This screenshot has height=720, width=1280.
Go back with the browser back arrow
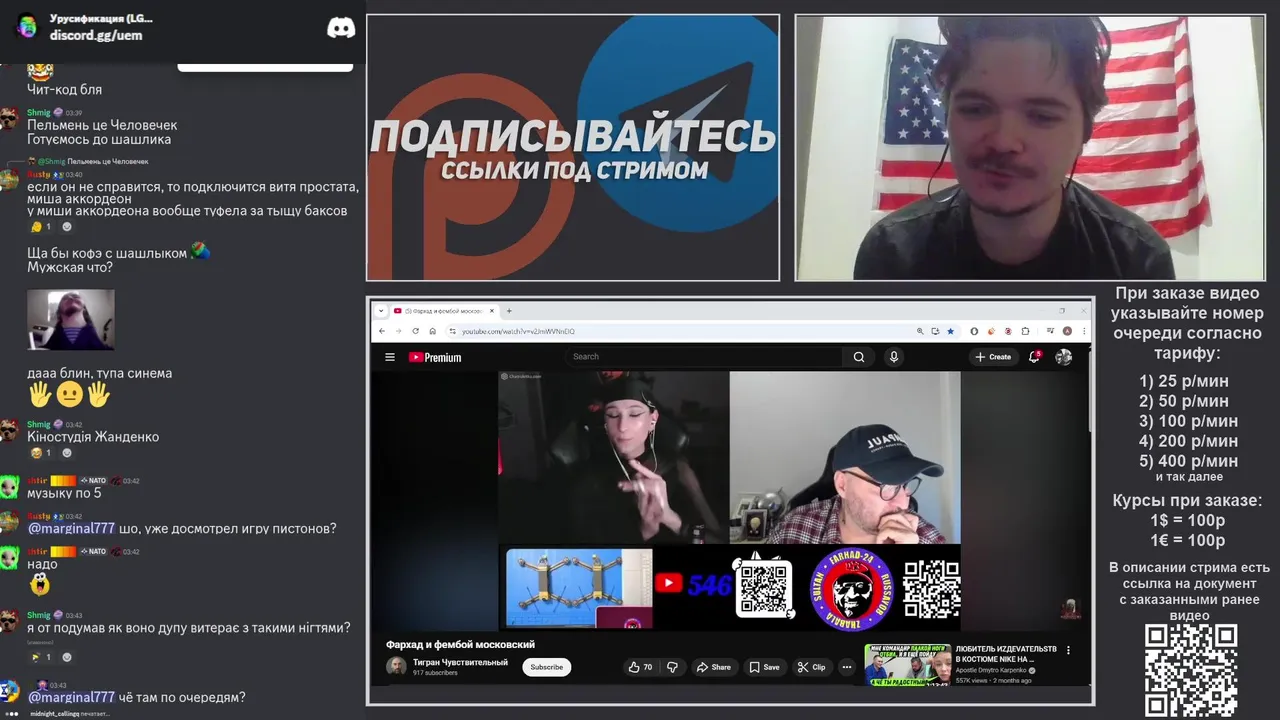click(382, 331)
